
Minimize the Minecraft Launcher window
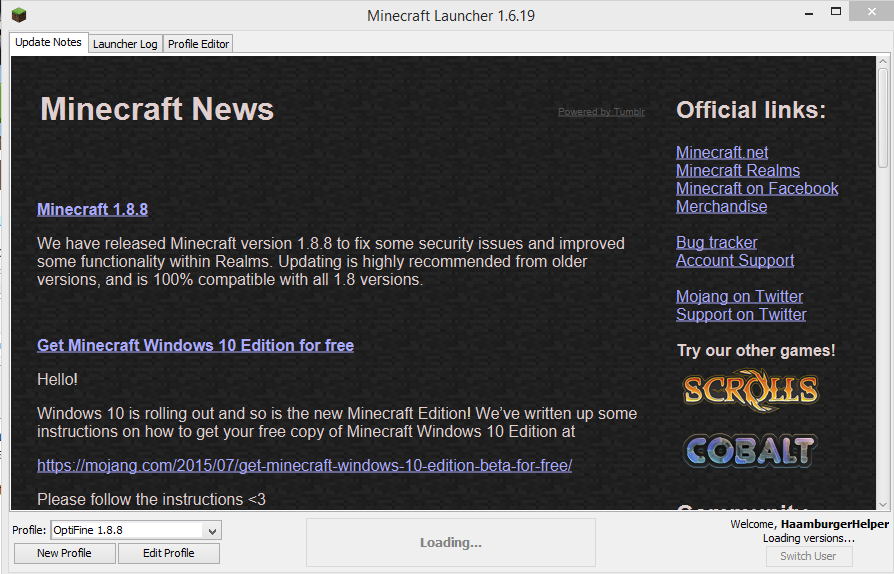tap(809, 12)
